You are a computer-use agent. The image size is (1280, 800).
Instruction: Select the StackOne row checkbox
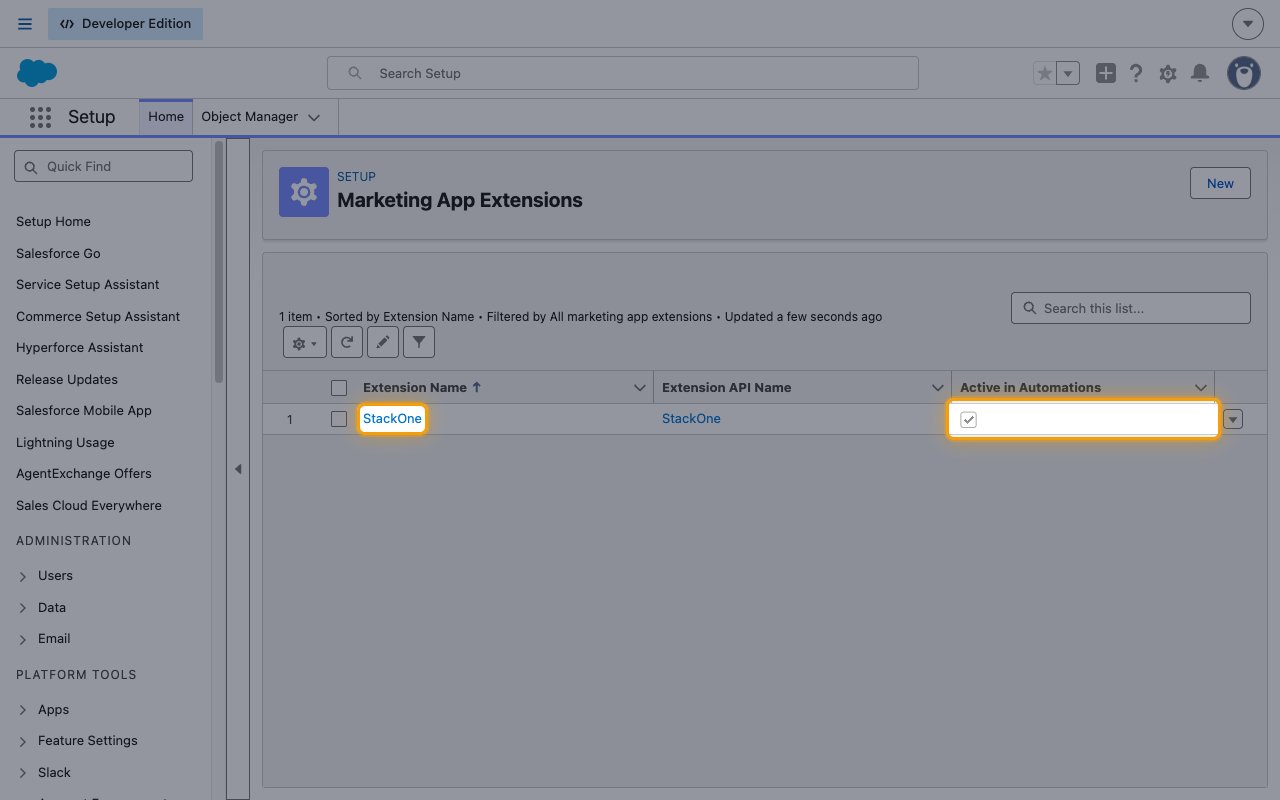[339, 419]
